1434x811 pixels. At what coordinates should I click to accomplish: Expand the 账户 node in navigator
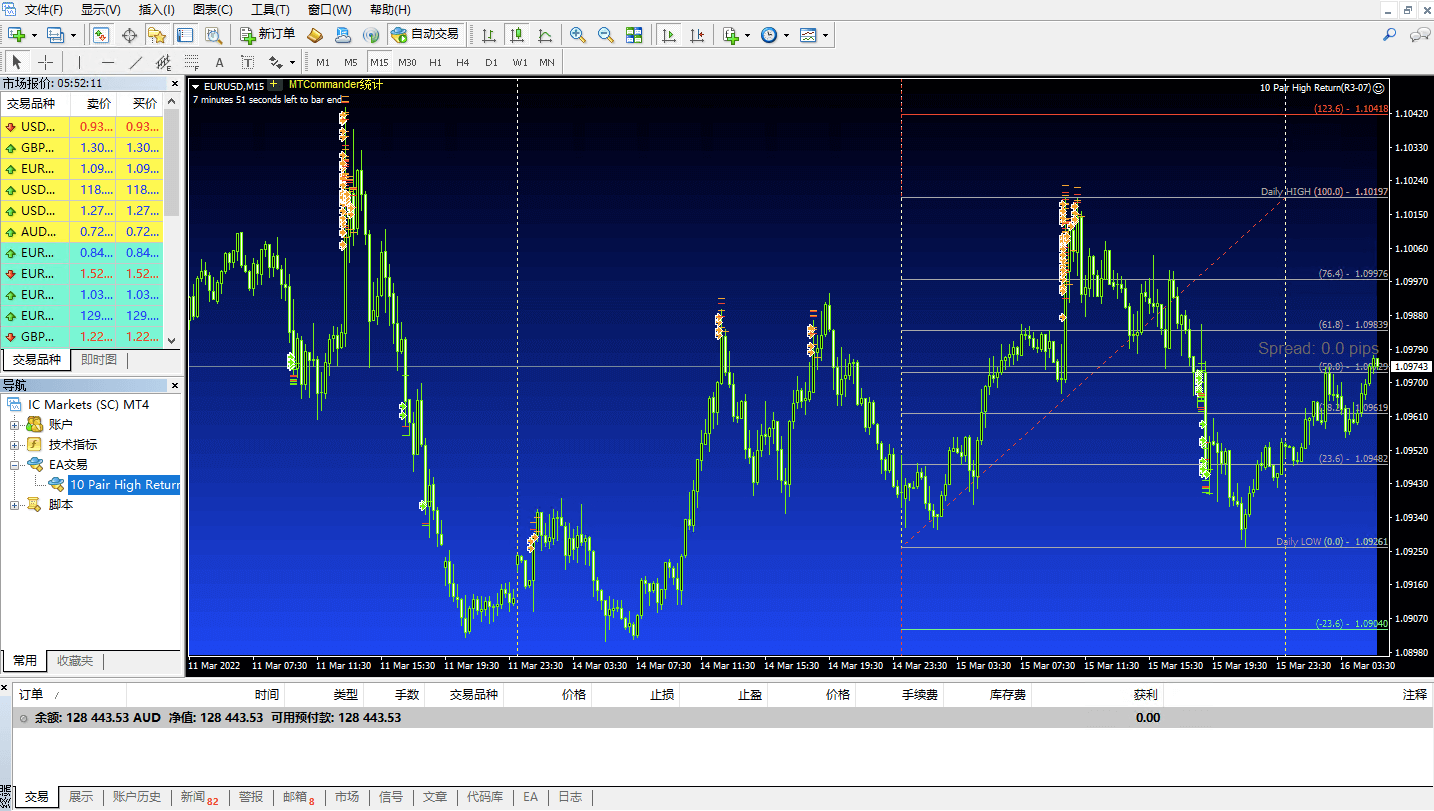(x=15, y=425)
